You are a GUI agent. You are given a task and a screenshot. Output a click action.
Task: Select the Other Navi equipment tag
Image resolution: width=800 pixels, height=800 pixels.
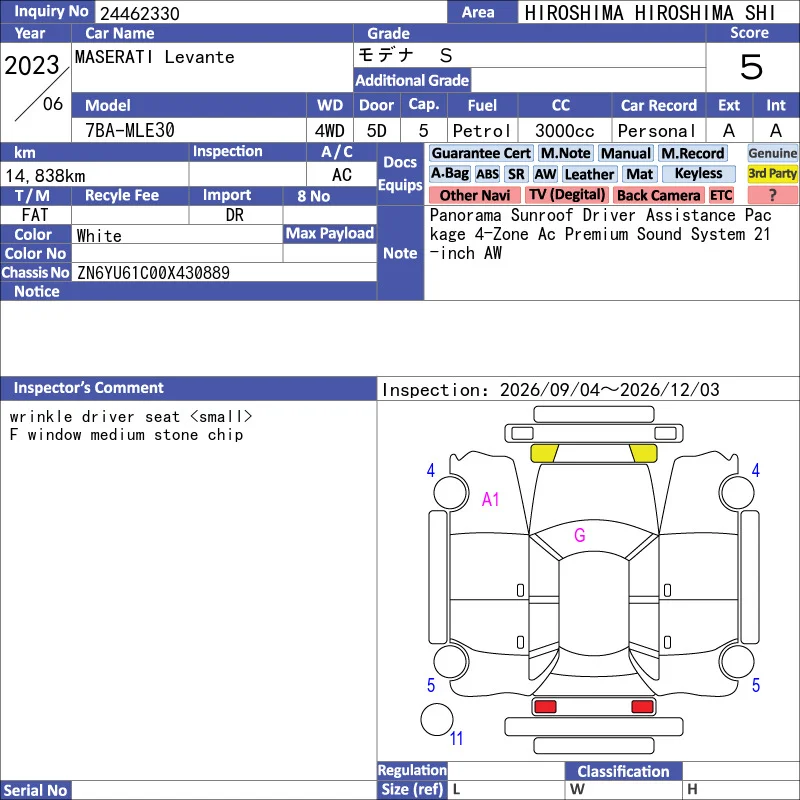(474, 195)
